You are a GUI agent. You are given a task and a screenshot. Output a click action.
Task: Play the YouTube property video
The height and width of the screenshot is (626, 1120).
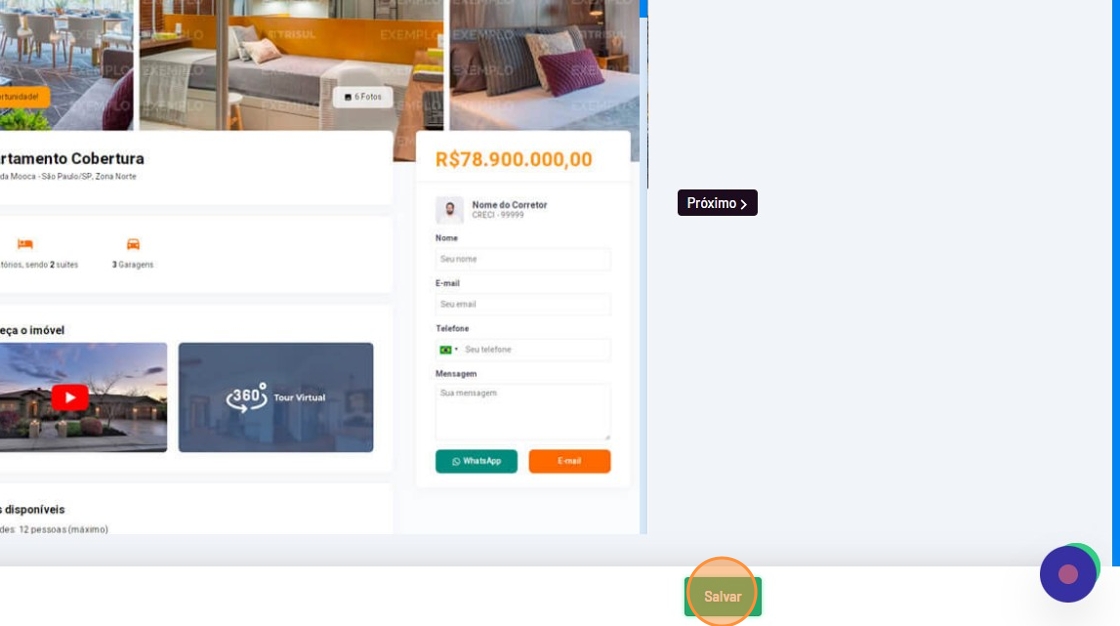click(x=69, y=397)
